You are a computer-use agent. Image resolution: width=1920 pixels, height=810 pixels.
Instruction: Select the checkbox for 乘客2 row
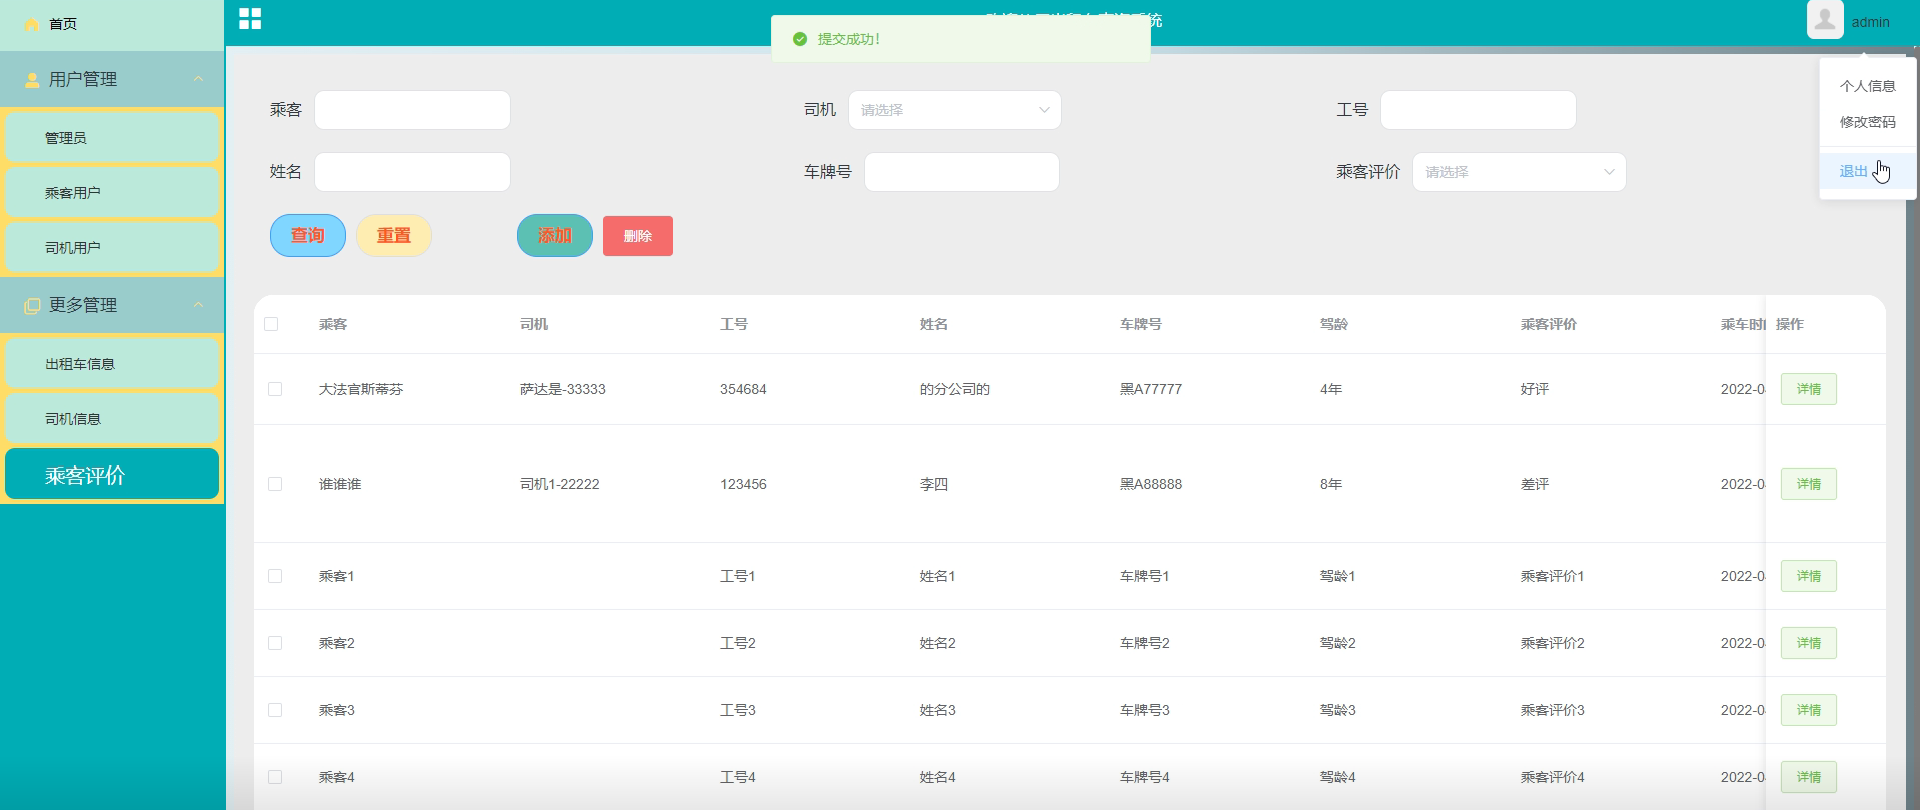click(275, 643)
